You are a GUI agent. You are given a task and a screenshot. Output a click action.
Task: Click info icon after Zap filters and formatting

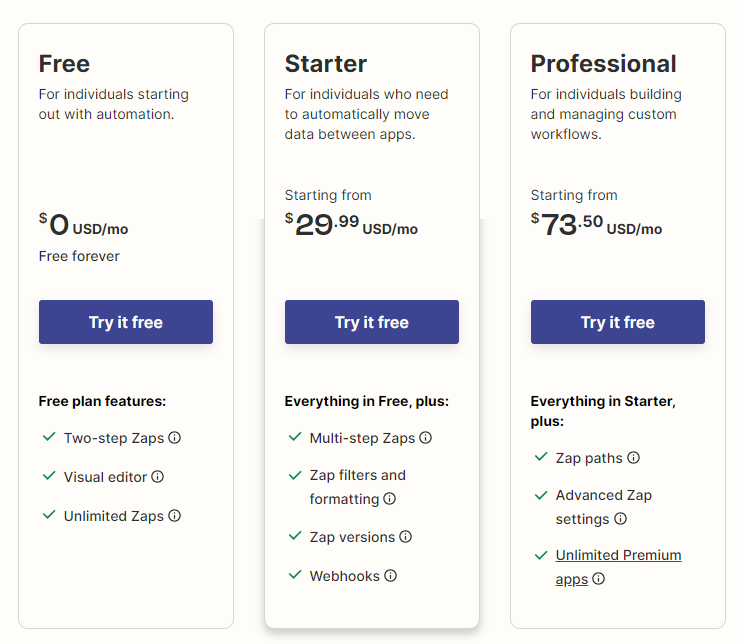(390, 499)
